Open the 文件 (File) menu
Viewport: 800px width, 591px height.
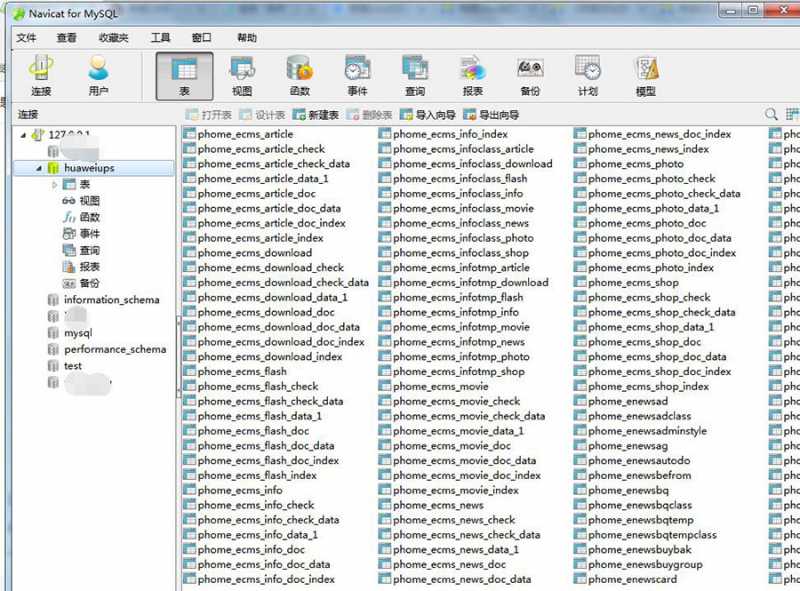pyautogui.click(x=26, y=38)
